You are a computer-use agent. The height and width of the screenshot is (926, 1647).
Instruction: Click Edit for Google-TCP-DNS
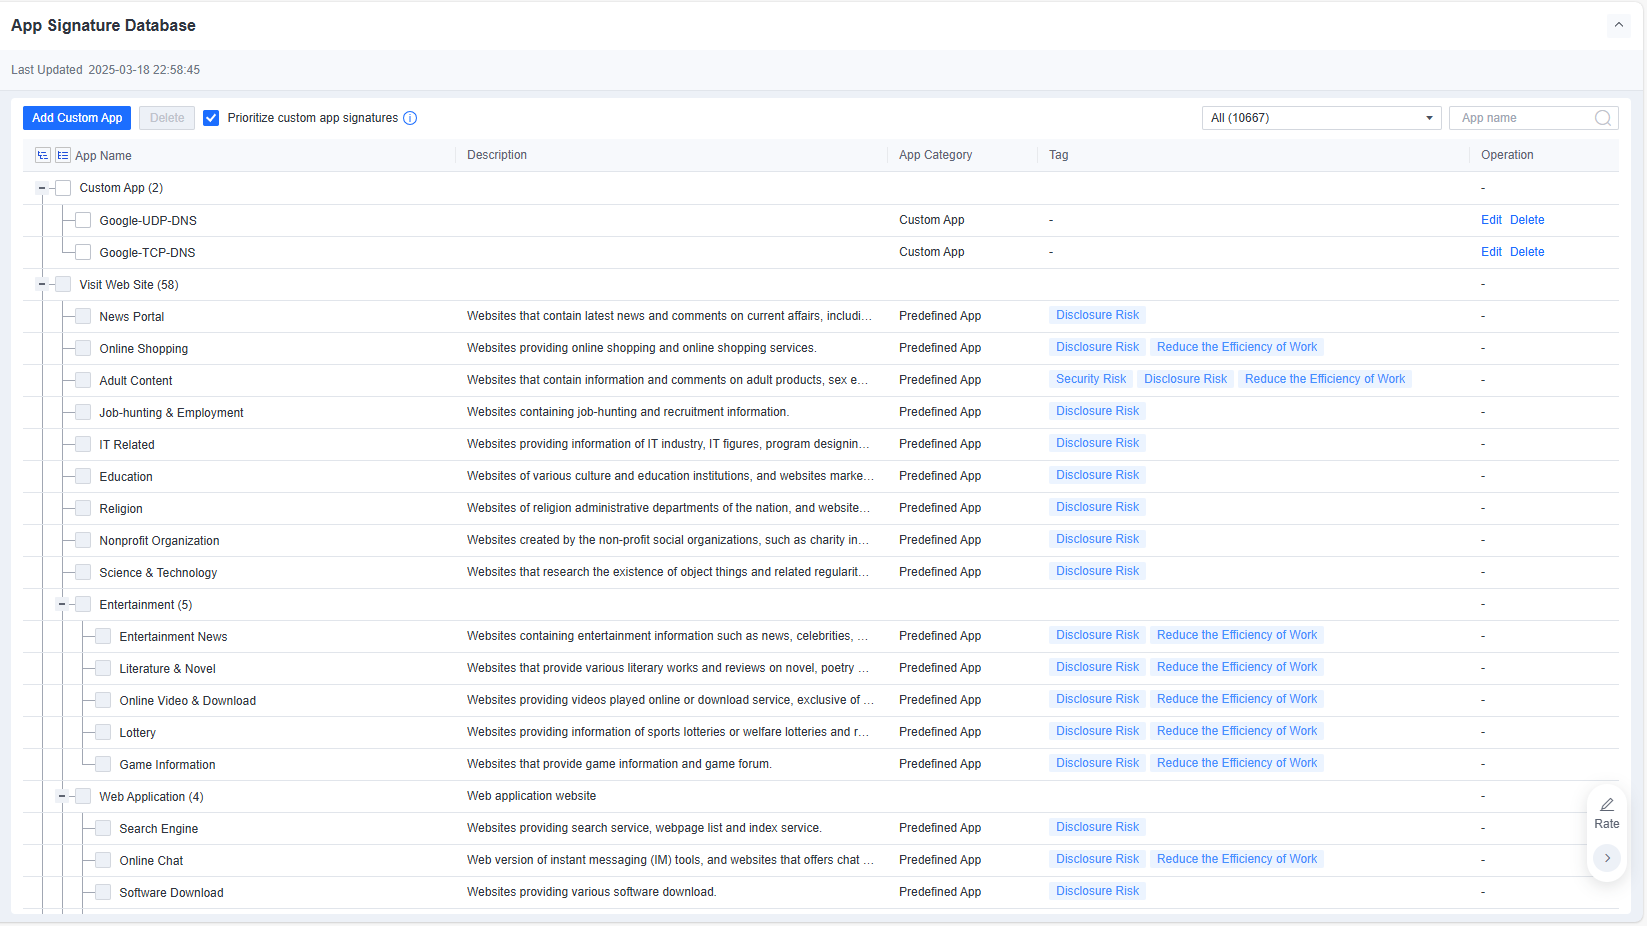pos(1491,252)
